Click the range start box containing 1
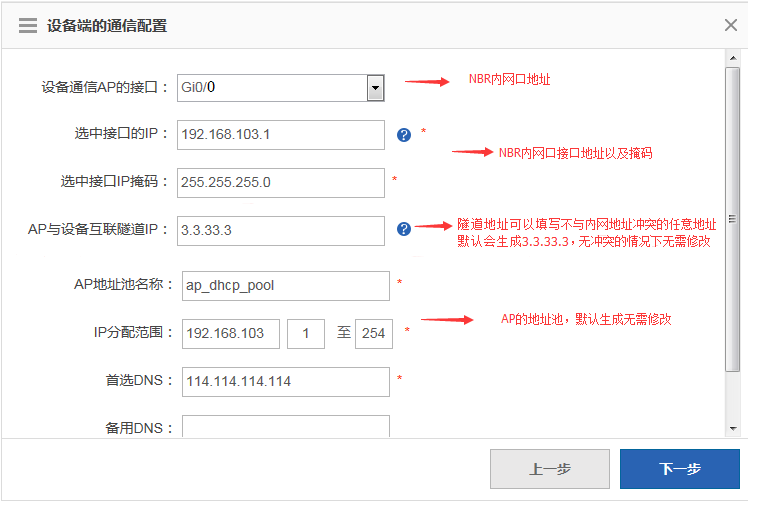 point(305,333)
